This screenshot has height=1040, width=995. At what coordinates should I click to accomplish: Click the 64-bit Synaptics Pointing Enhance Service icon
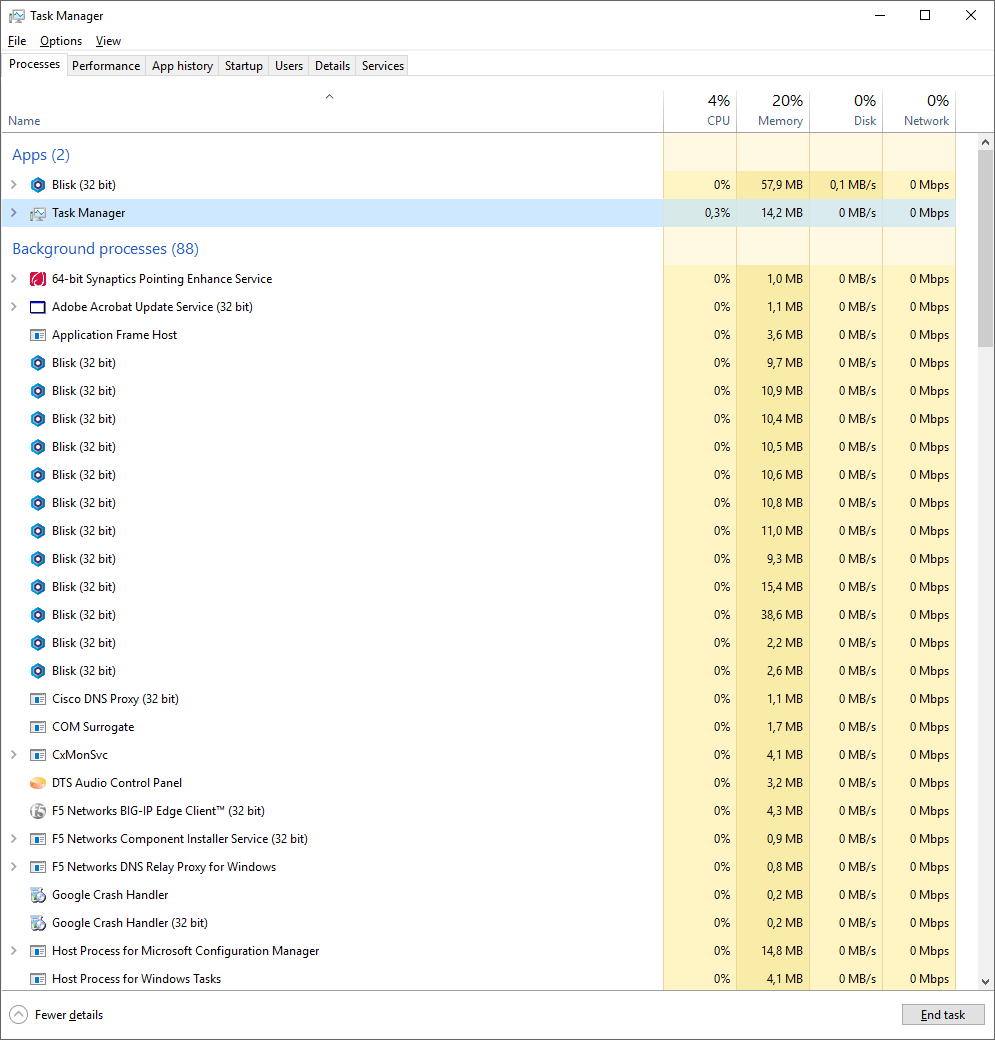37,278
